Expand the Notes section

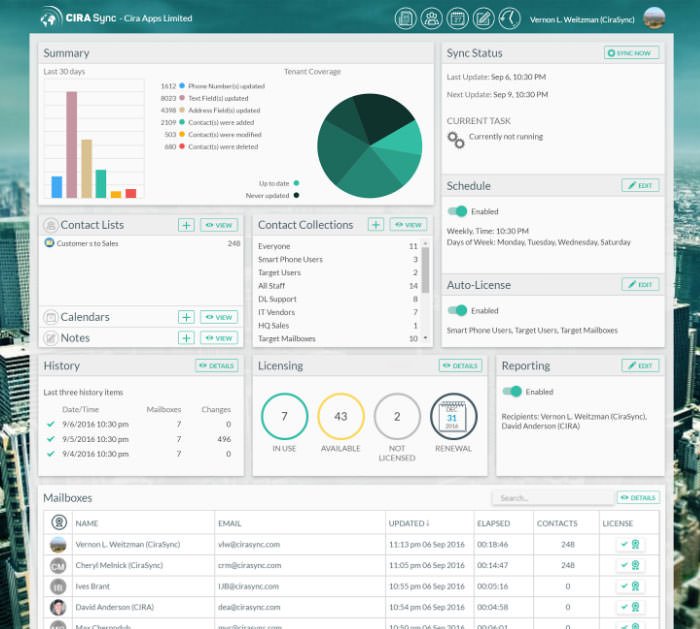point(75,338)
